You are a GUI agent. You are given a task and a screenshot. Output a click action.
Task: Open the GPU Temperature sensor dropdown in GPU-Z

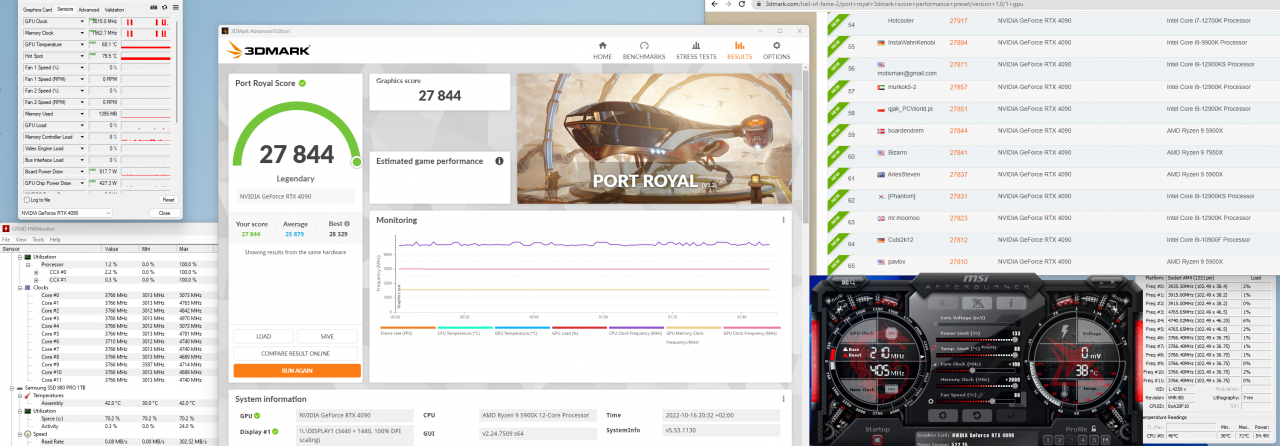click(82, 44)
